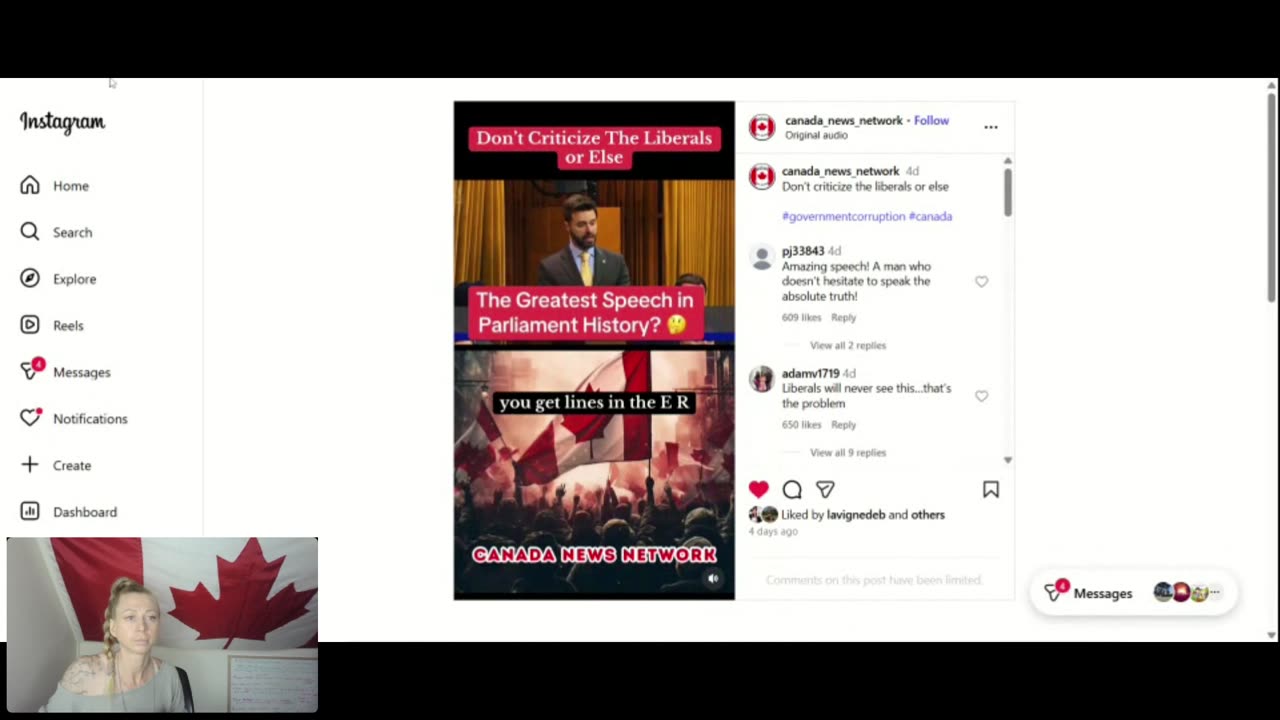Open canada_news_network profile from post header
The width and height of the screenshot is (1280, 720).
click(843, 120)
